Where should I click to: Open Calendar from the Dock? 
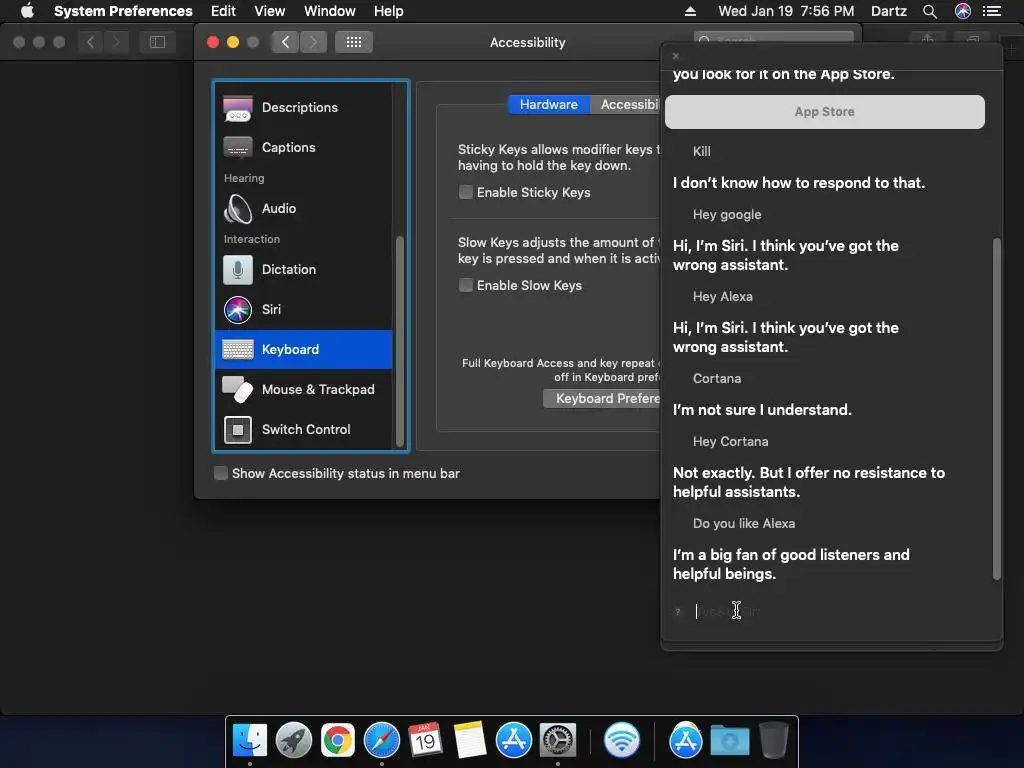tap(425, 740)
